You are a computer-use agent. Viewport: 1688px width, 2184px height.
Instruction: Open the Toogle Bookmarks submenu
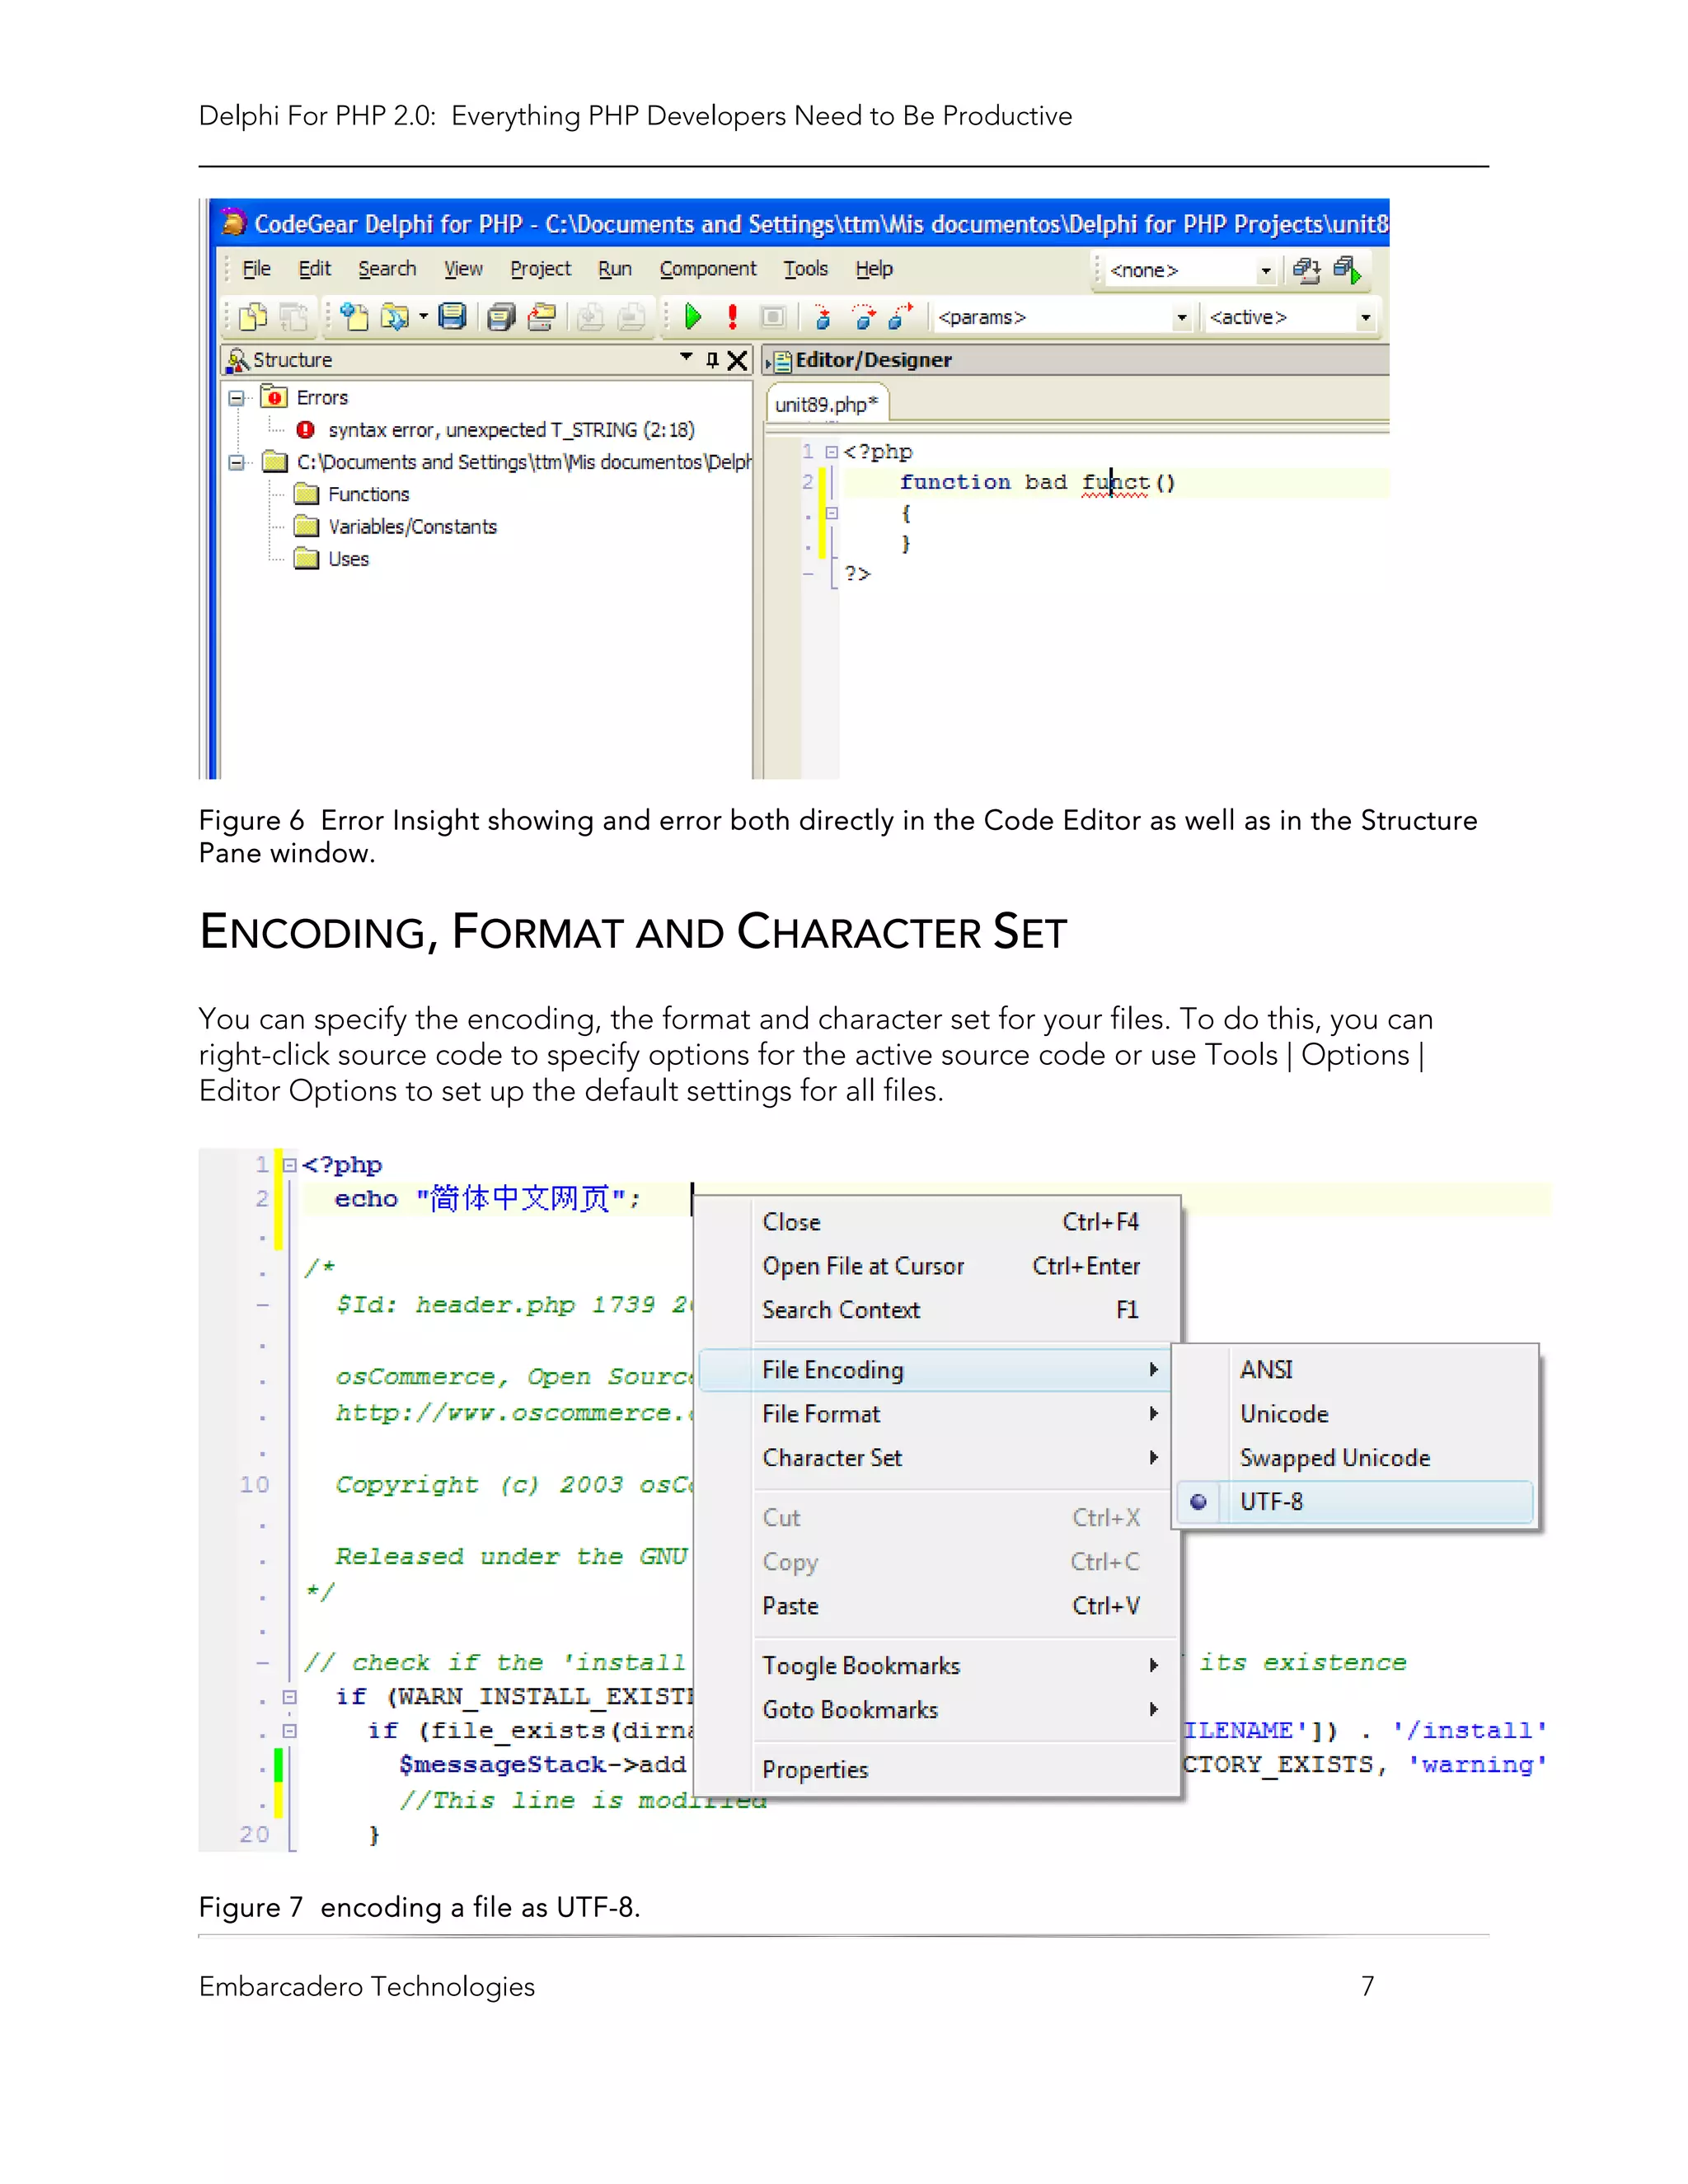click(950, 1666)
